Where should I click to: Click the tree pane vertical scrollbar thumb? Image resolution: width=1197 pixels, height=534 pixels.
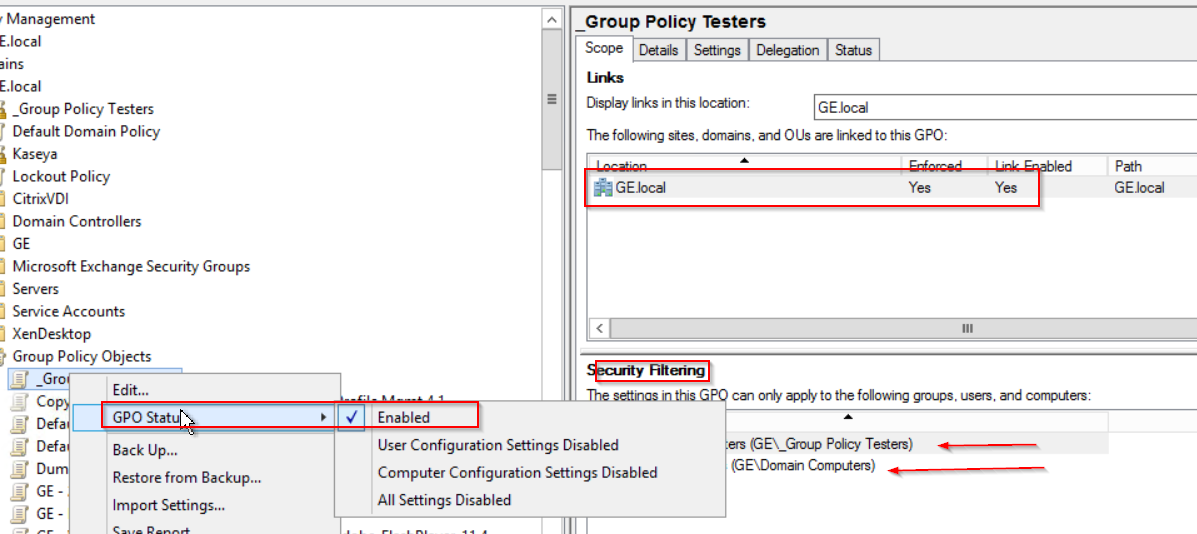tap(551, 99)
